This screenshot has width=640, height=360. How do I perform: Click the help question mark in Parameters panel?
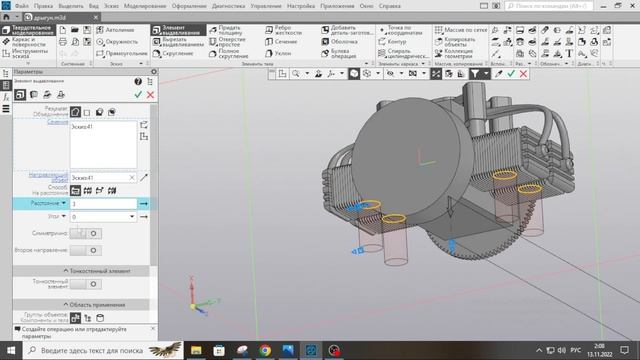click(138, 81)
